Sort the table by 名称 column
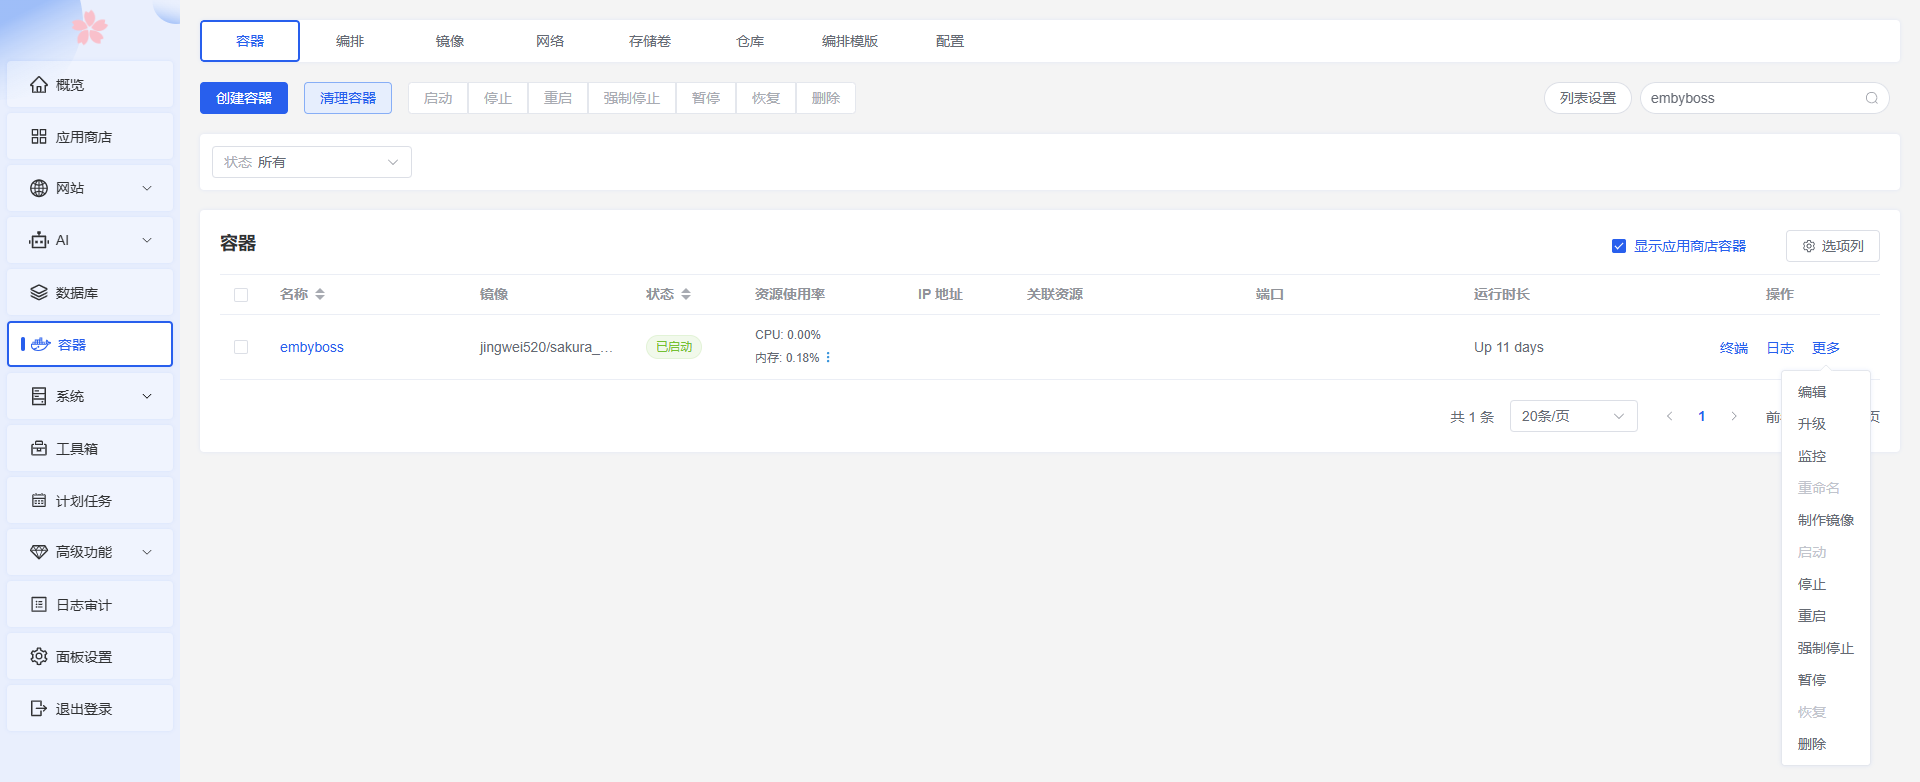 coord(320,294)
